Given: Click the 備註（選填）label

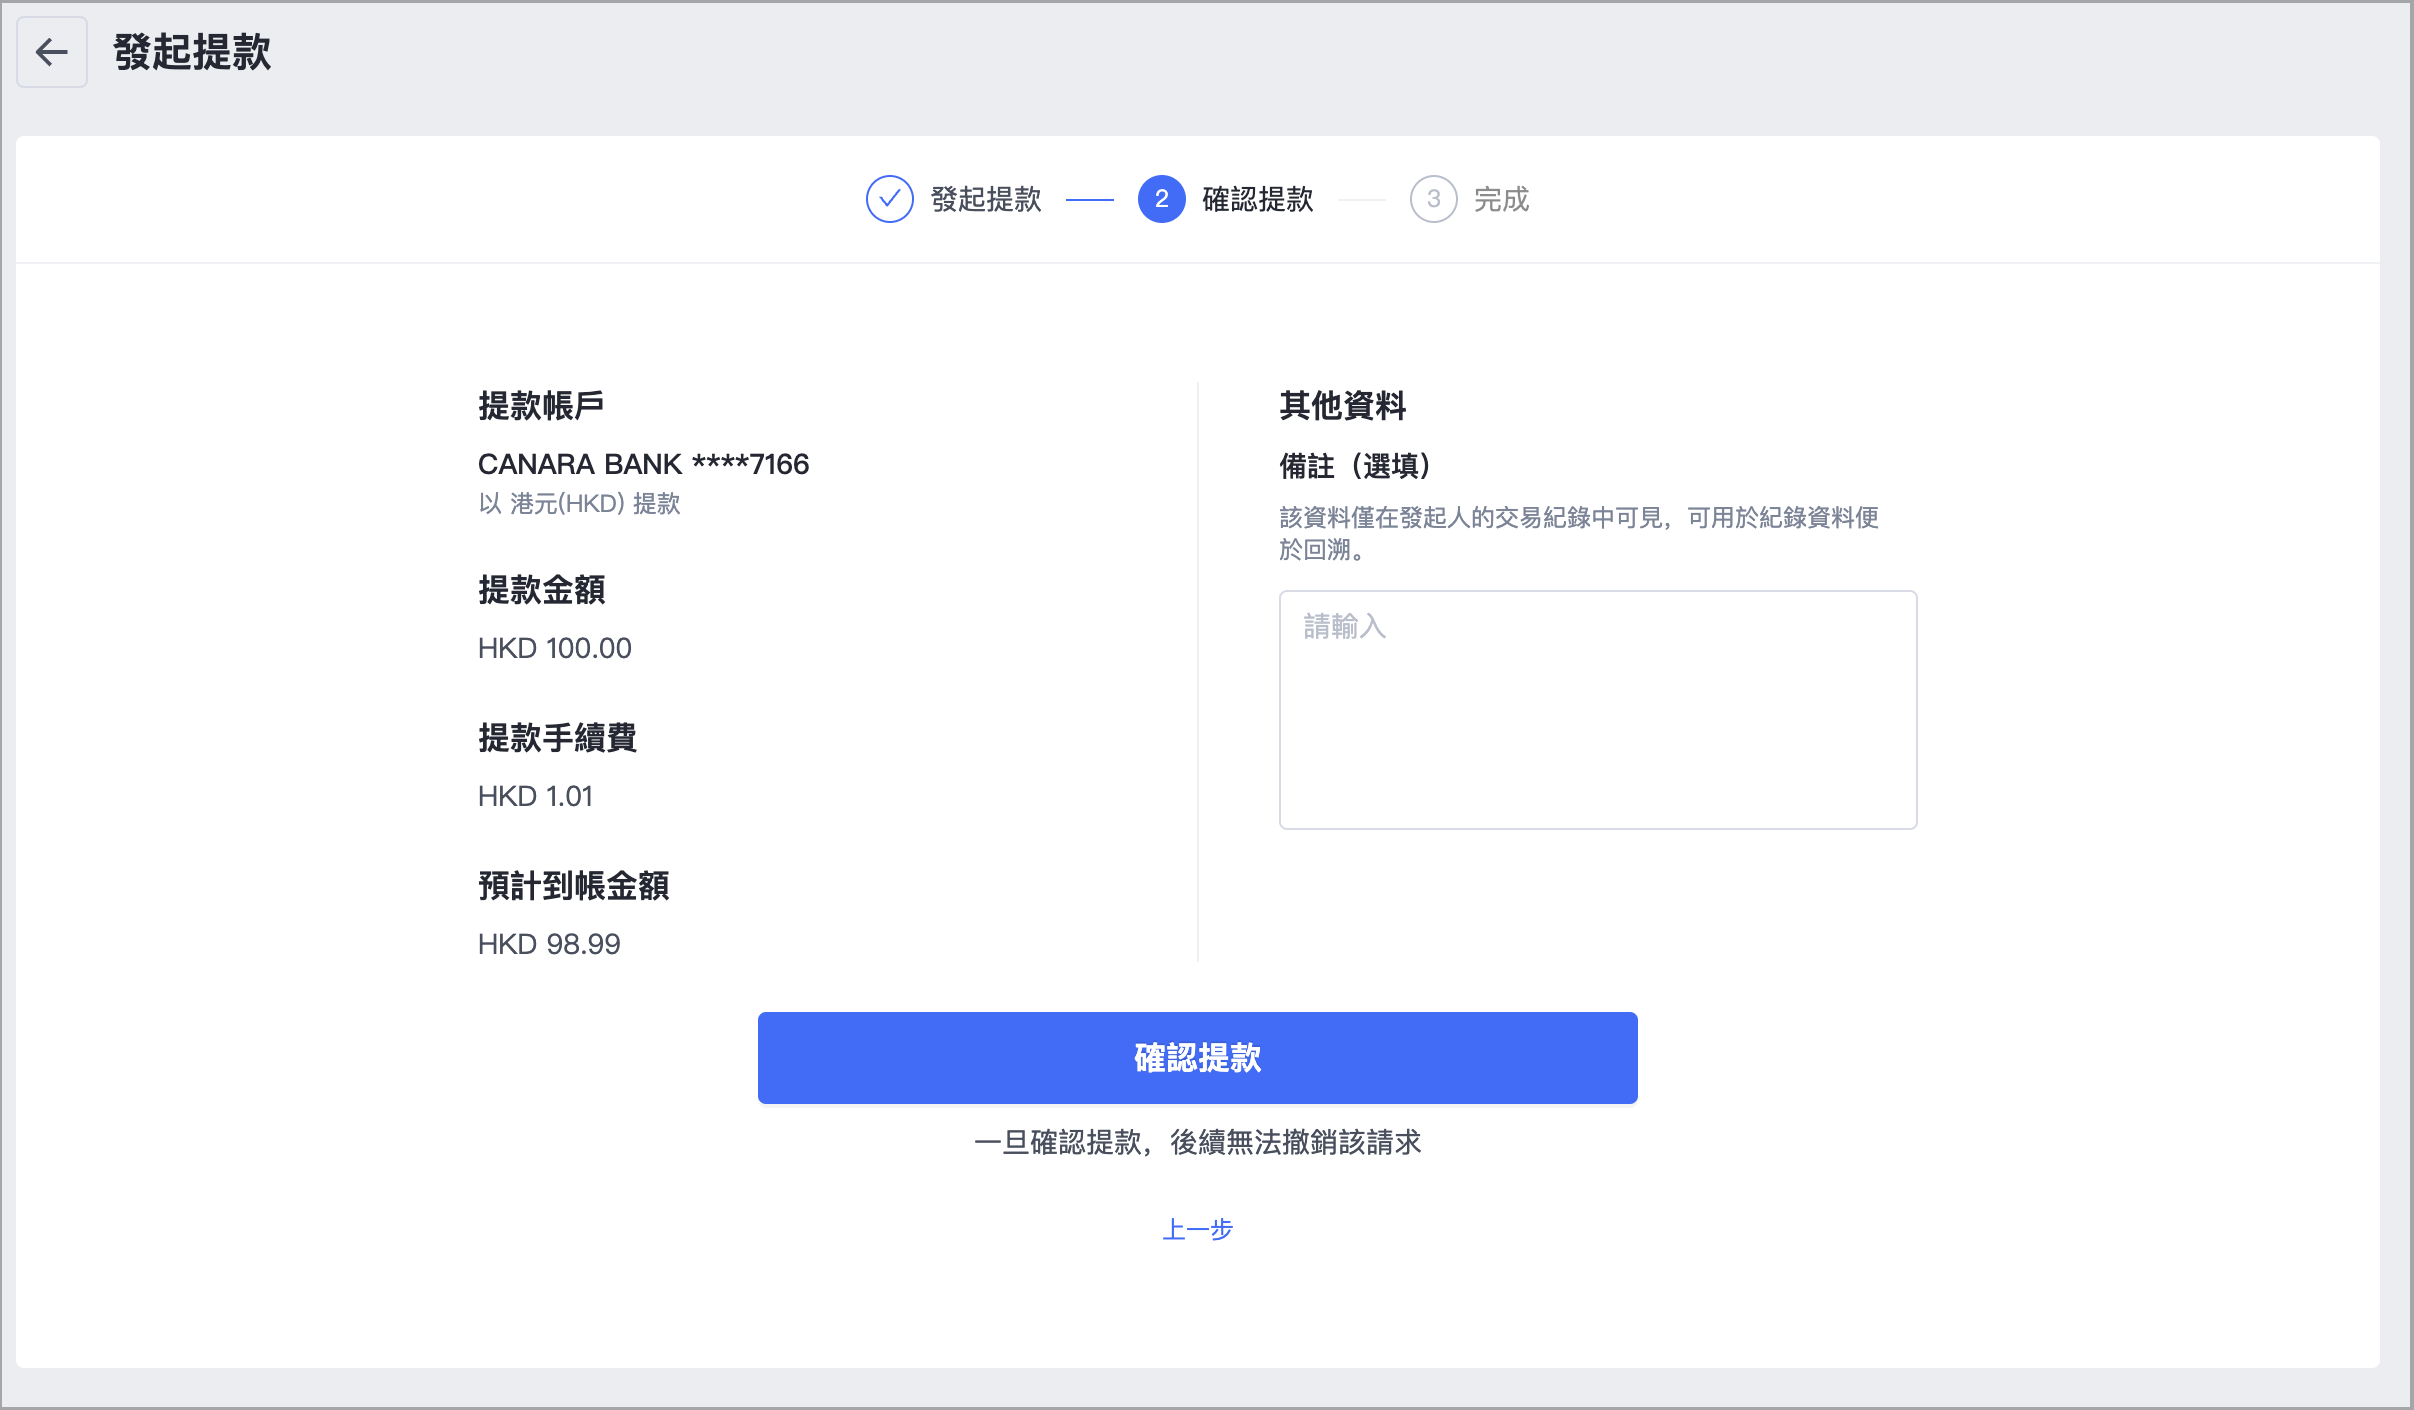Looking at the screenshot, I should click(x=1357, y=465).
